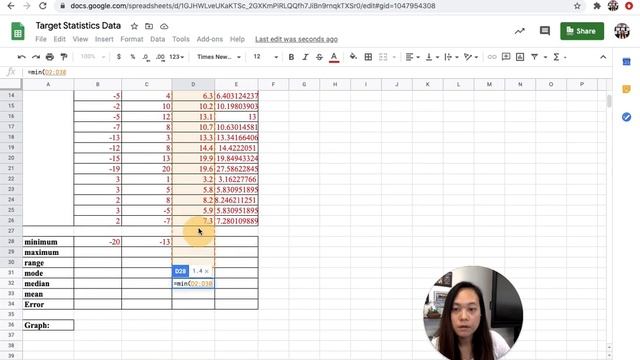
Task: Open vertical align dropdown
Action: tap(431, 57)
